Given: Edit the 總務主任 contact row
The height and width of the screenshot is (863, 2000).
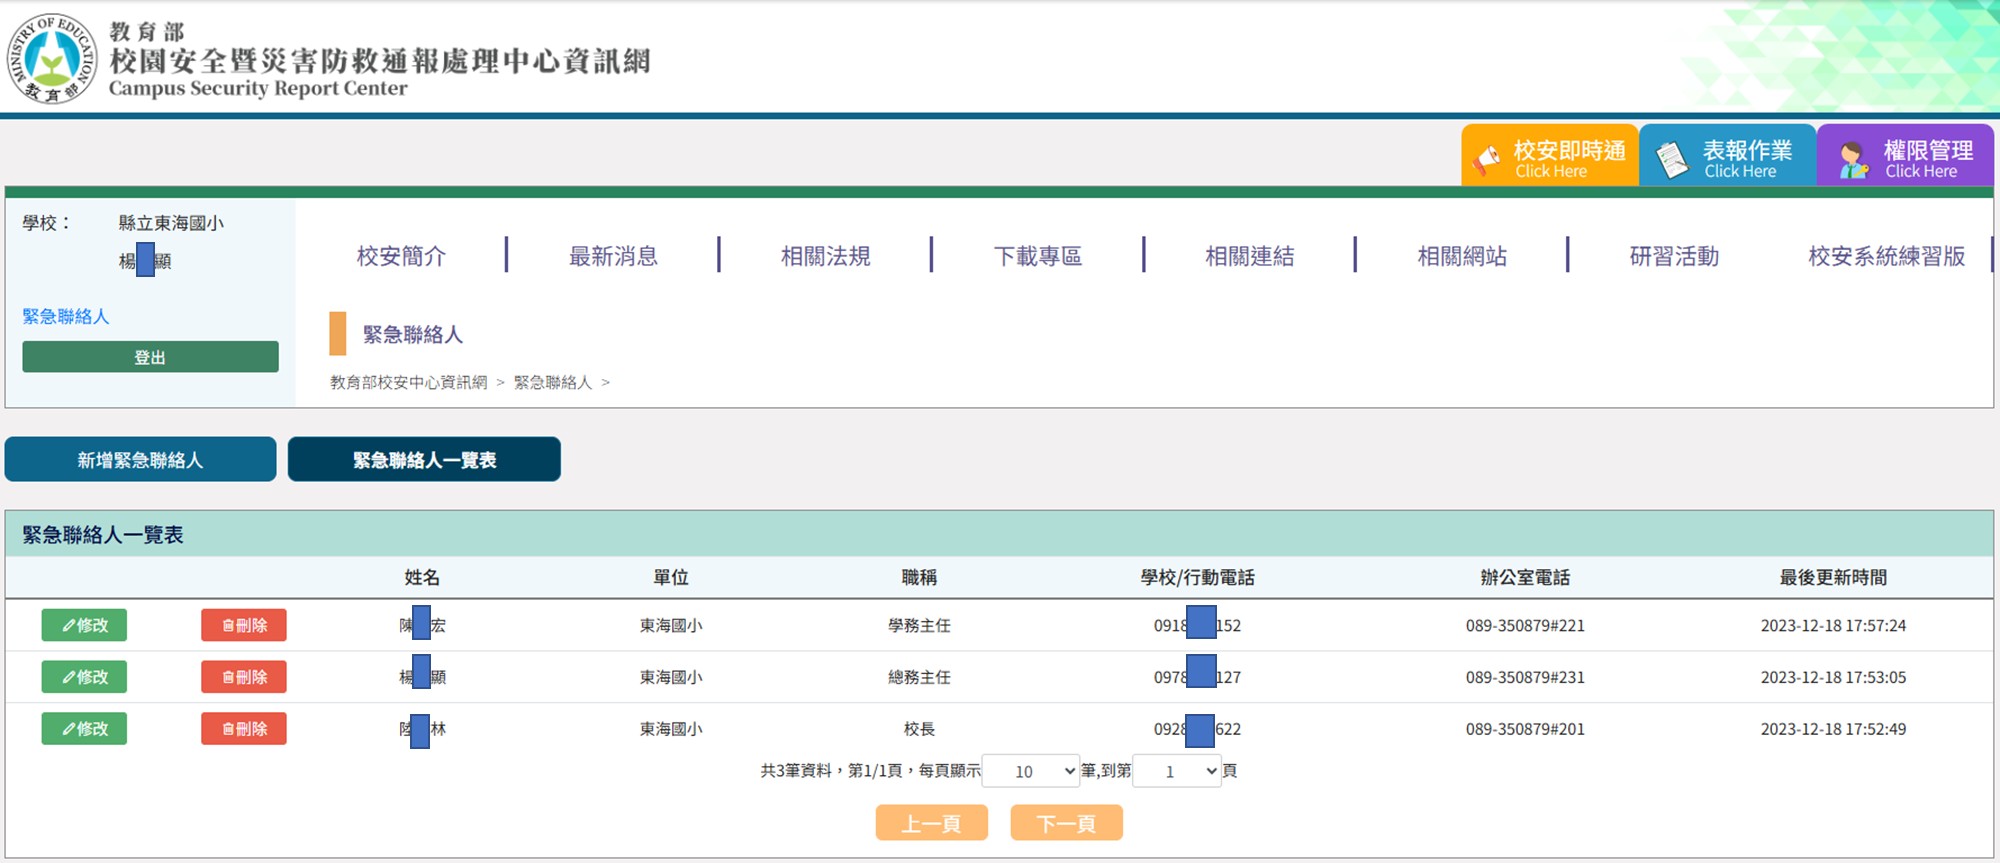Looking at the screenshot, I should tap(84, 677).
